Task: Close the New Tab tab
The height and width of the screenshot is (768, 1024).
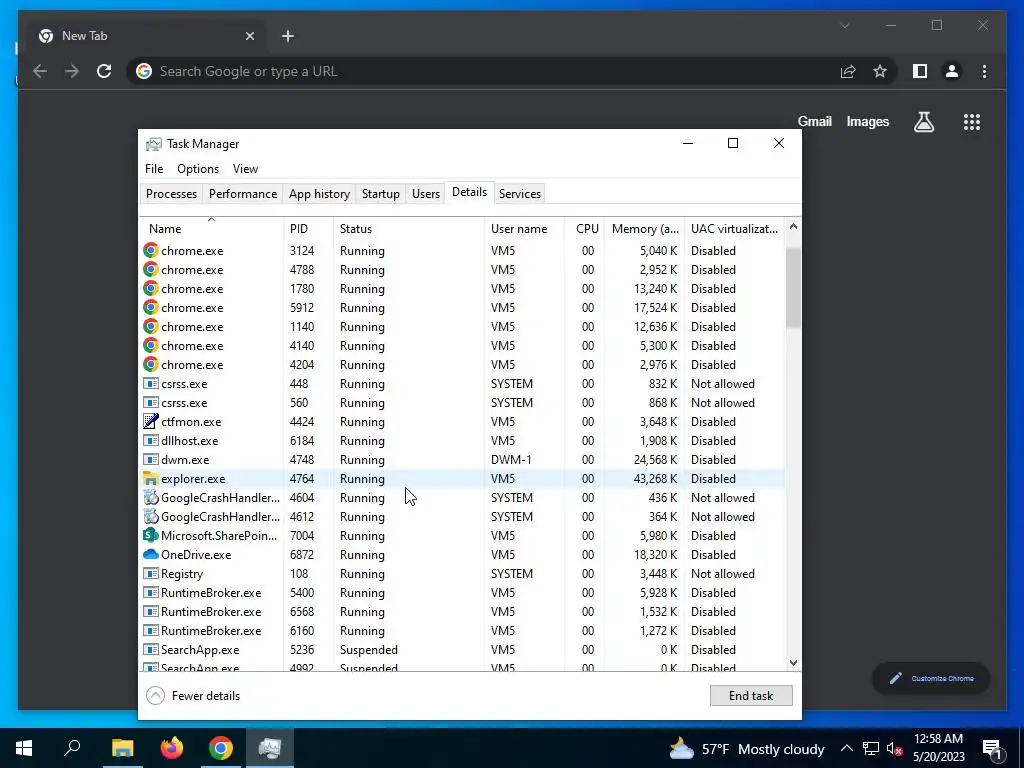Action: 249,36
